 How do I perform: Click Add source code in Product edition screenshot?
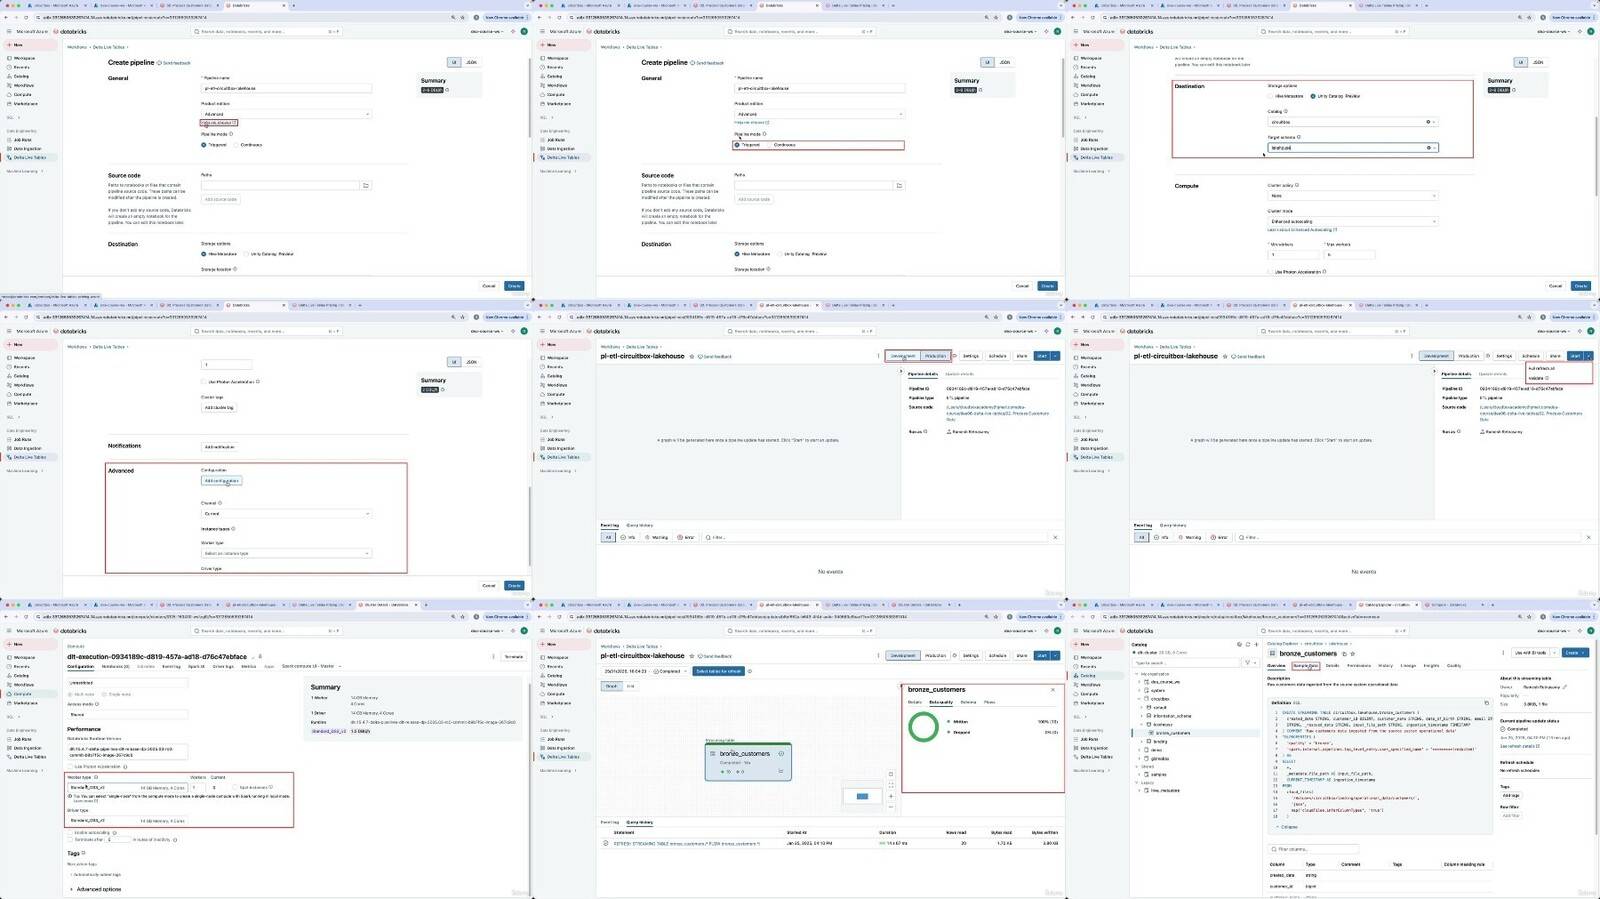point(221,199)
